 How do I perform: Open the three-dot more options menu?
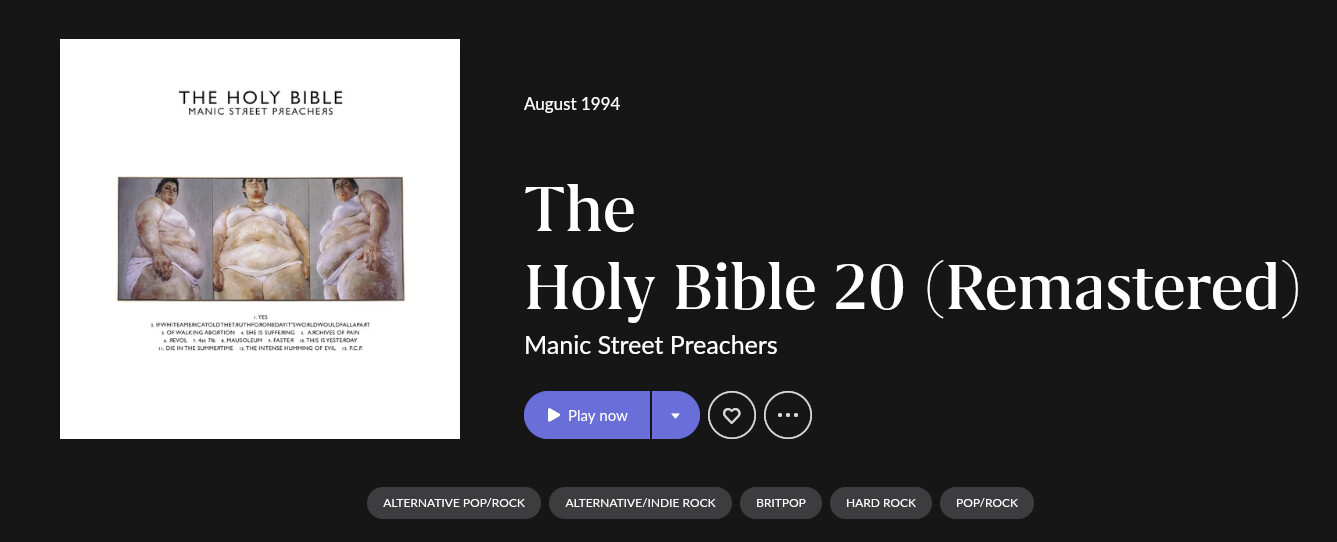(788, 415)
